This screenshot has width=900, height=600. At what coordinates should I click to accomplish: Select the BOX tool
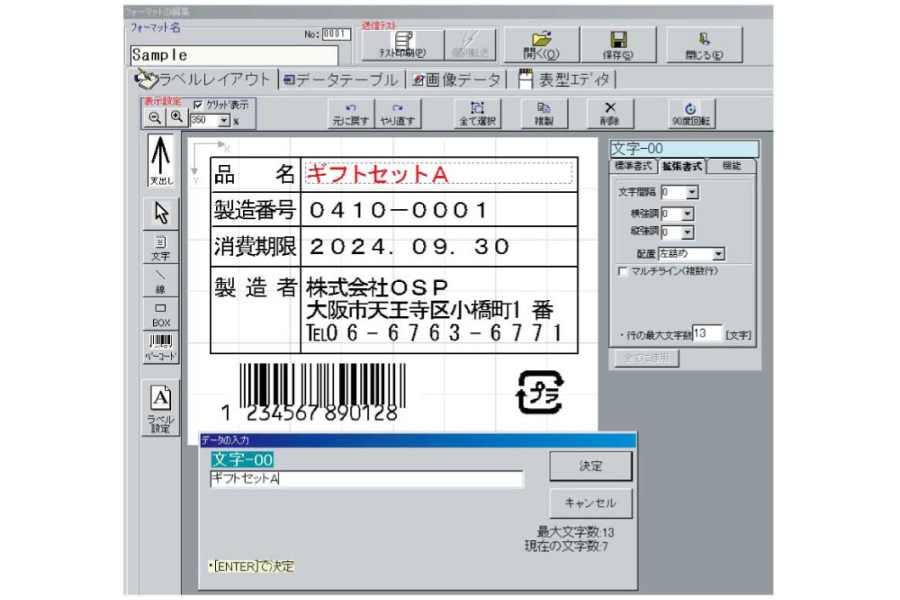[x=161, y=314]
